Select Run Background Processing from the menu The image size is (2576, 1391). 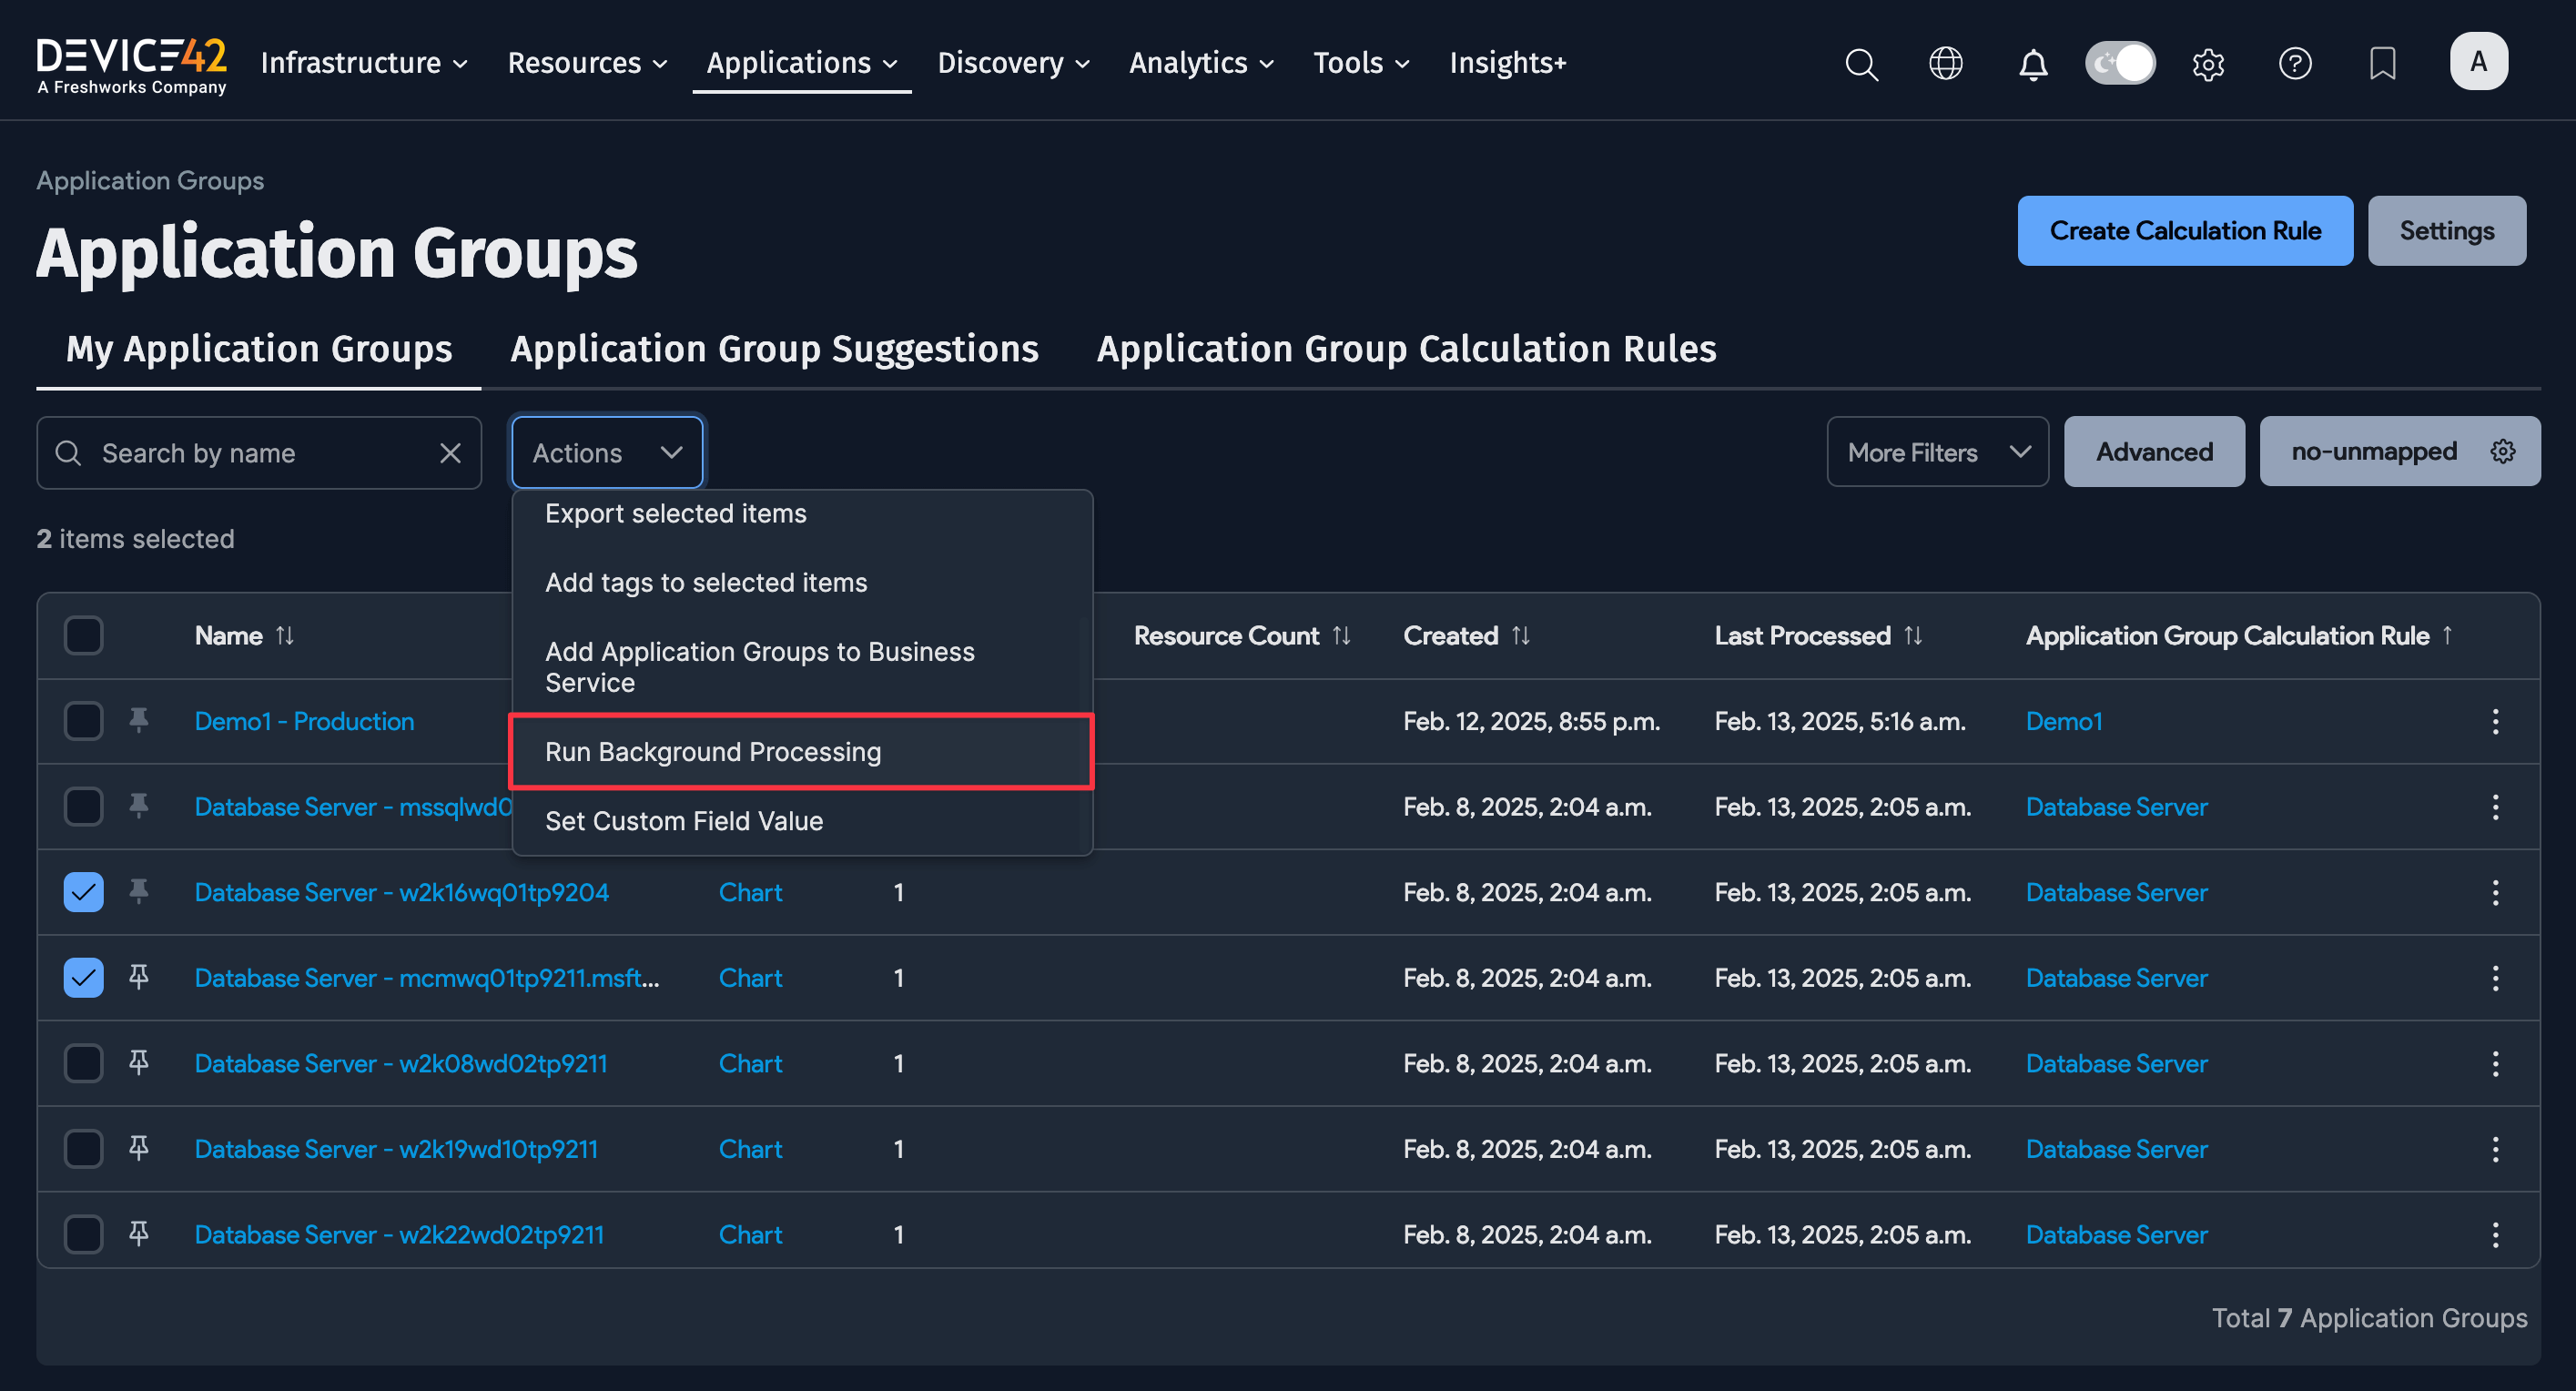[712, 751]
